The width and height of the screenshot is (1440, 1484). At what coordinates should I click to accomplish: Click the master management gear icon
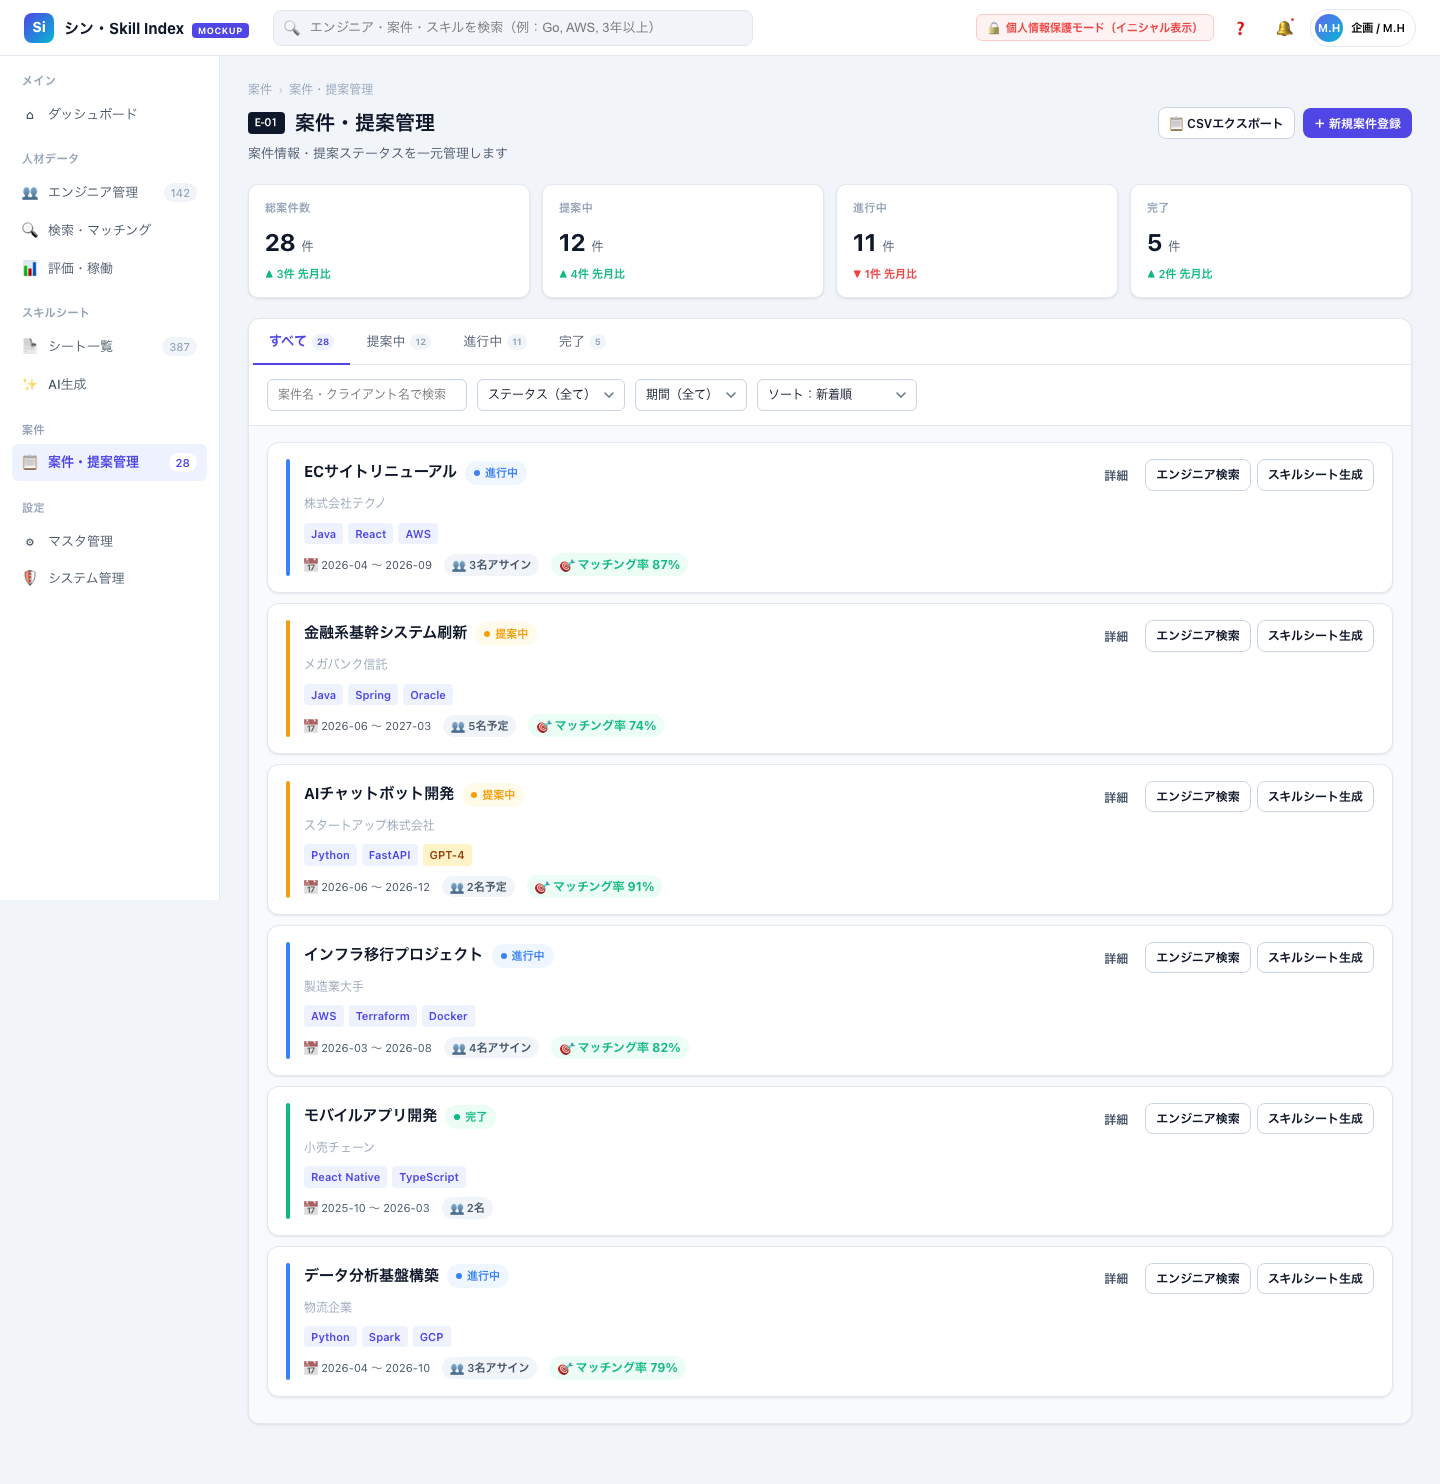click(x=30, y=541)
